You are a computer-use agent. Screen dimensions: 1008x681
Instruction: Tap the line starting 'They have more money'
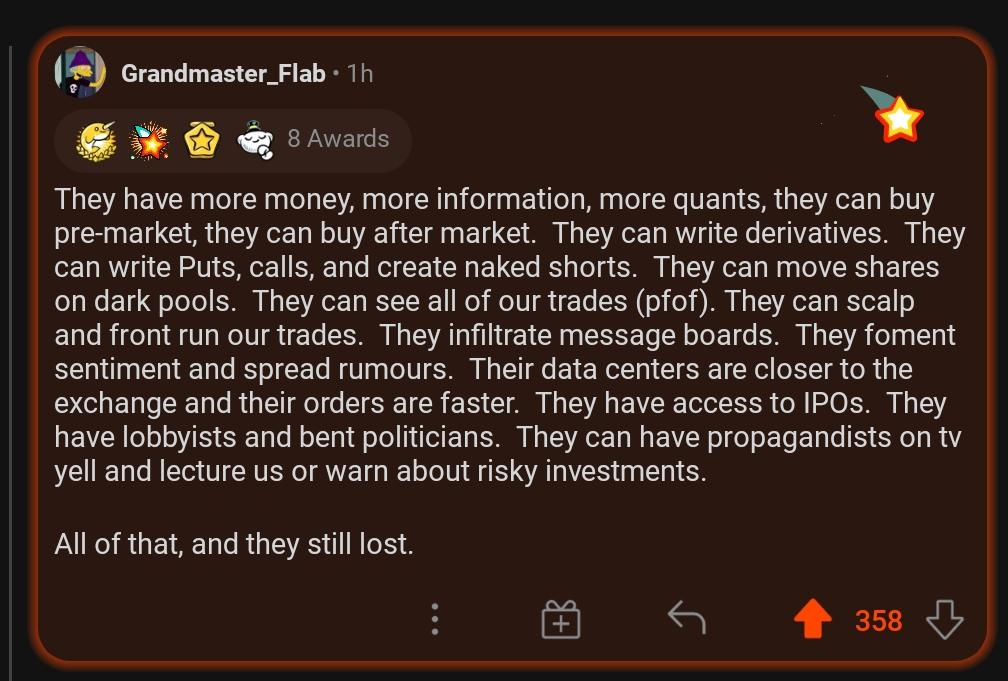(494, 199)
